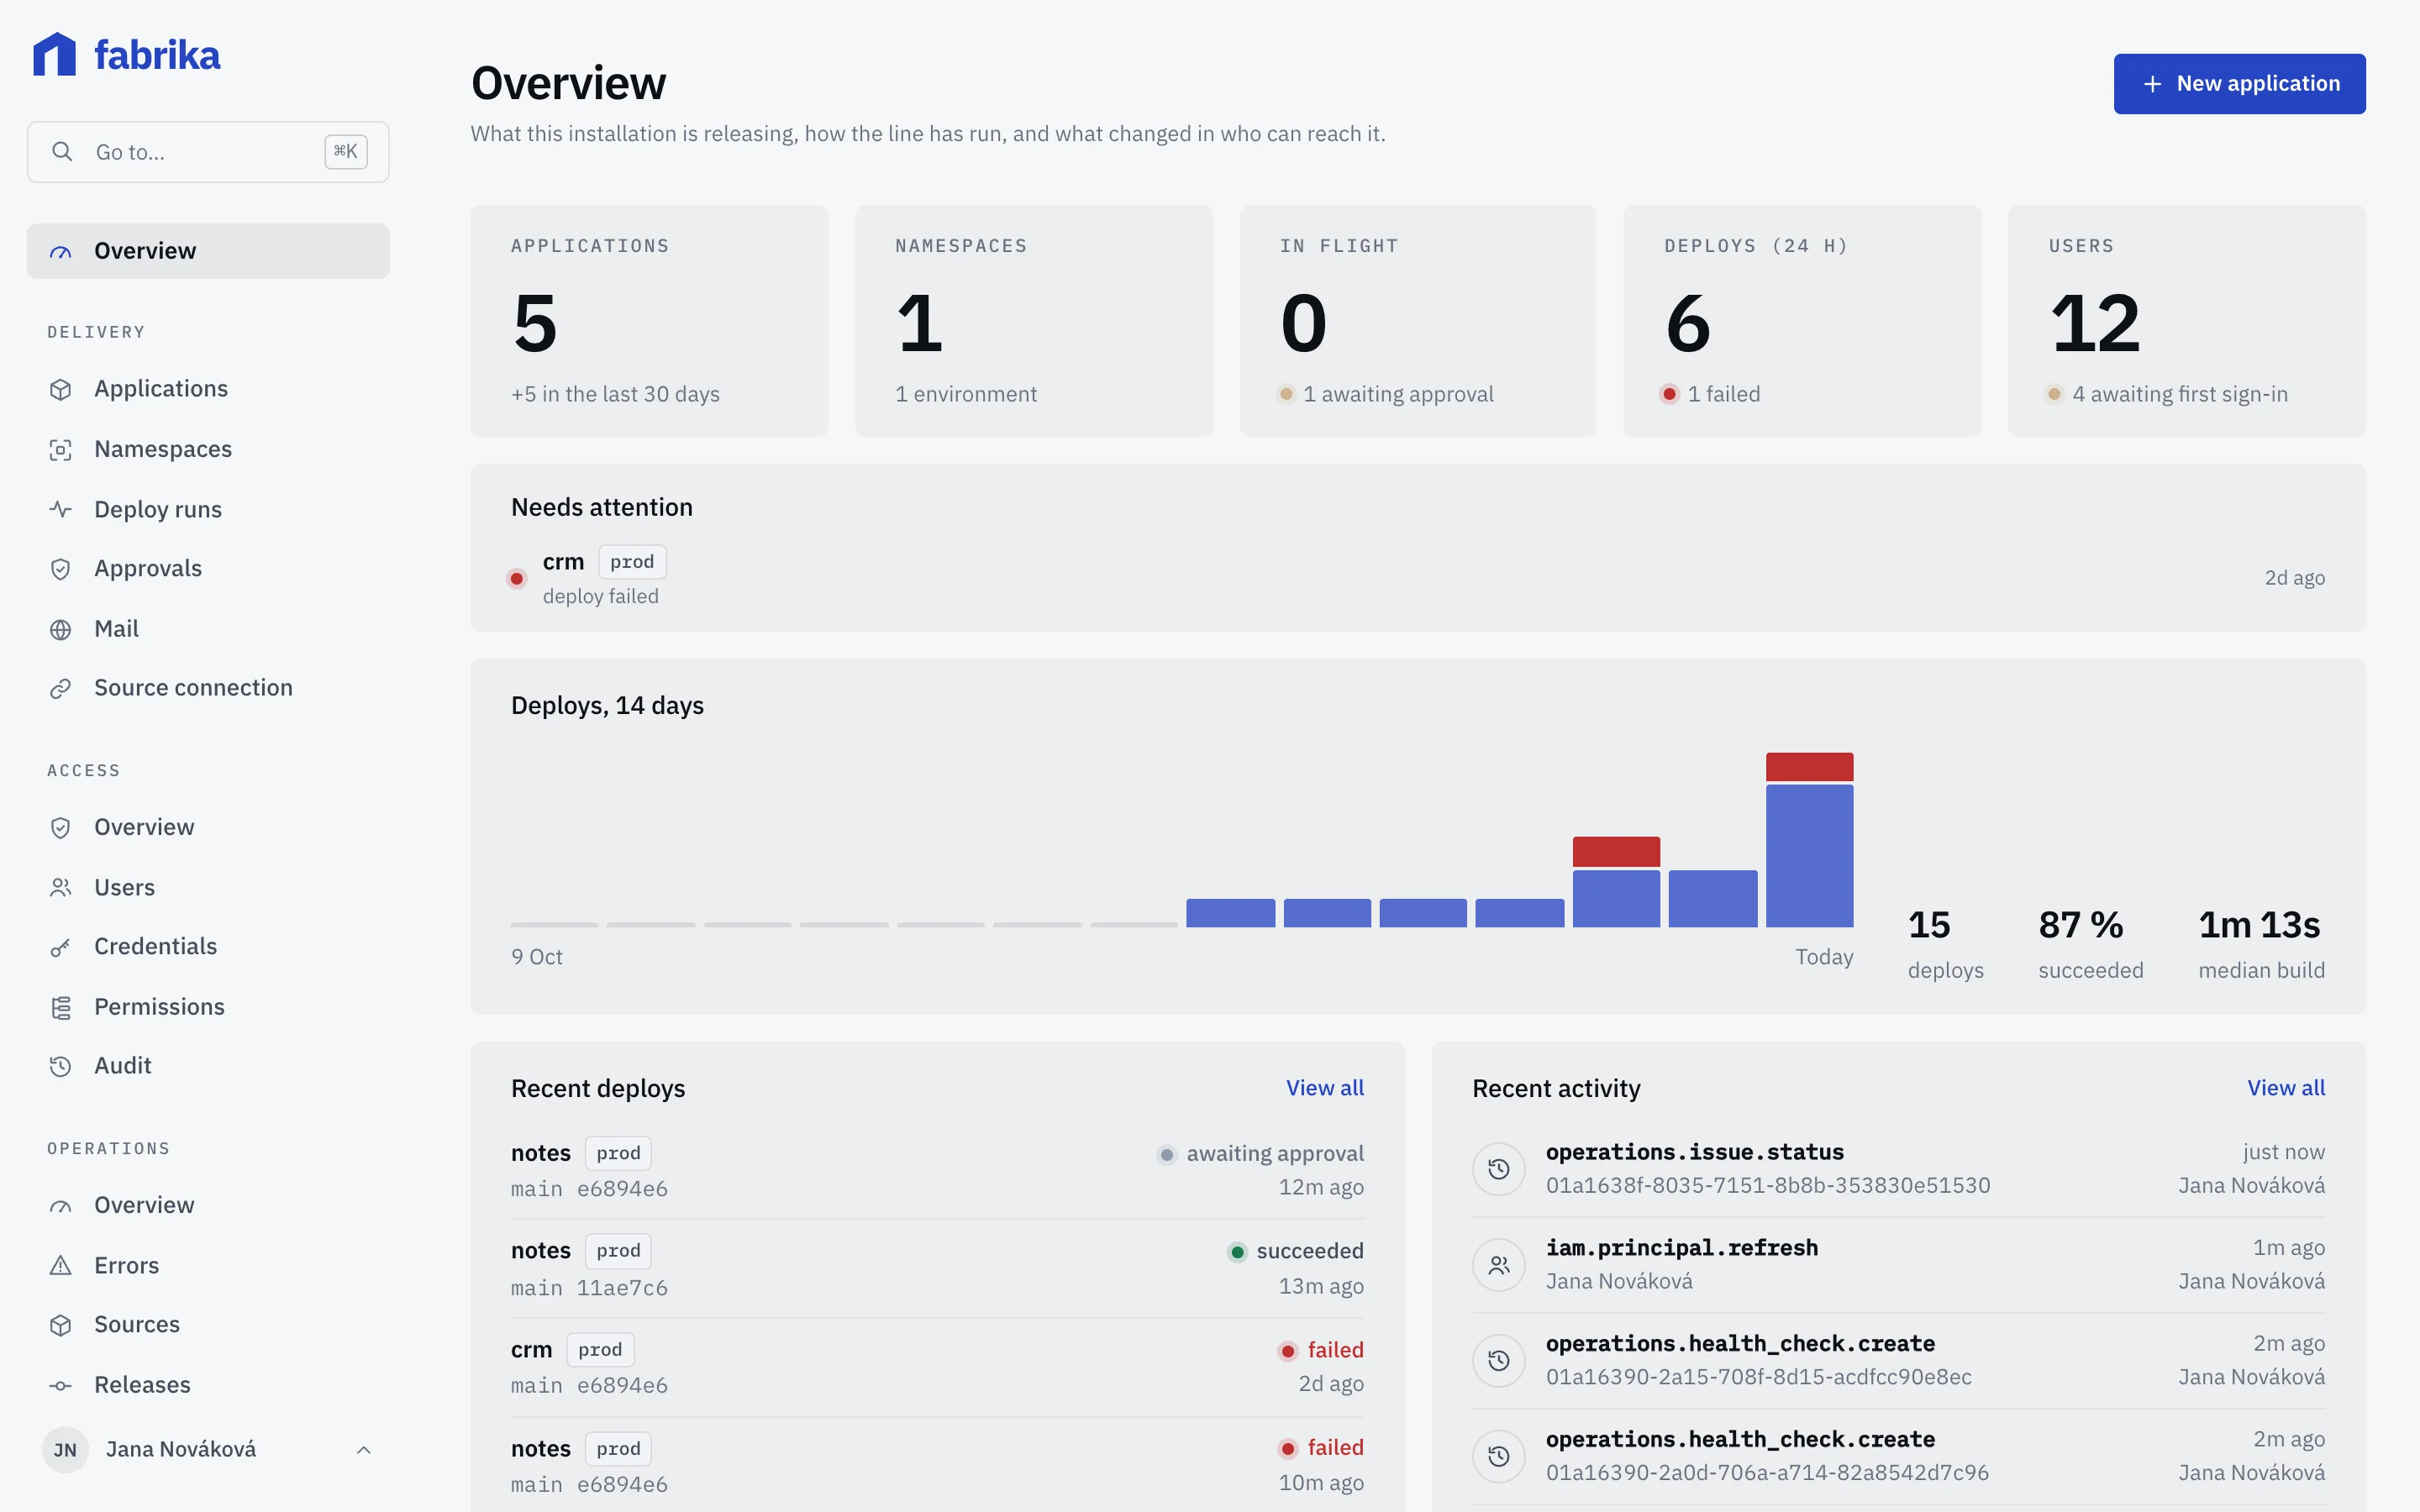Click Today's red failed bar segment

coord(1809,767)
